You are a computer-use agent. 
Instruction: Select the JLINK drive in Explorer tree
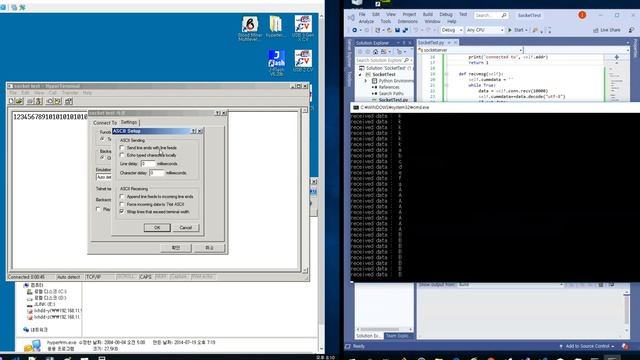pos(41,304)
